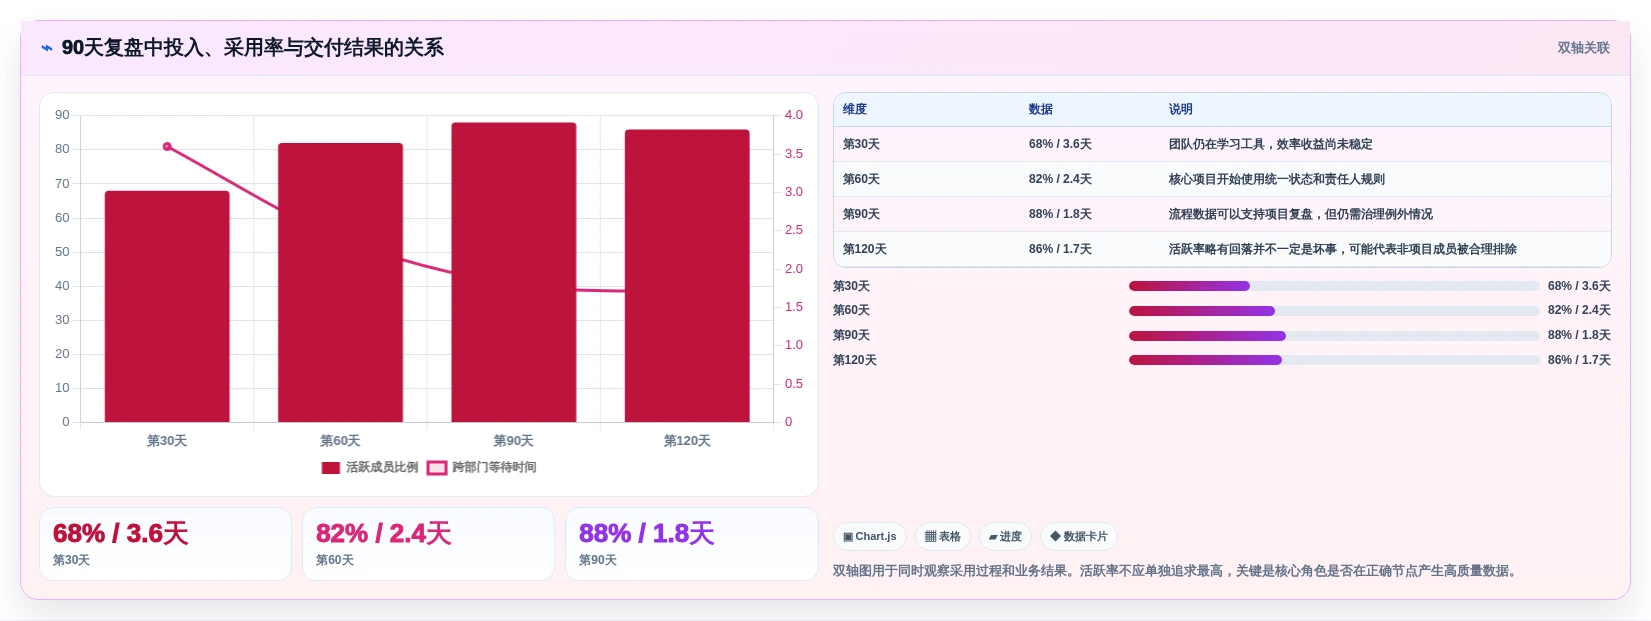Screen dimensions: 1651x621
Task: Click the lightning icon beside the title
Action: (x=46, y=48)
